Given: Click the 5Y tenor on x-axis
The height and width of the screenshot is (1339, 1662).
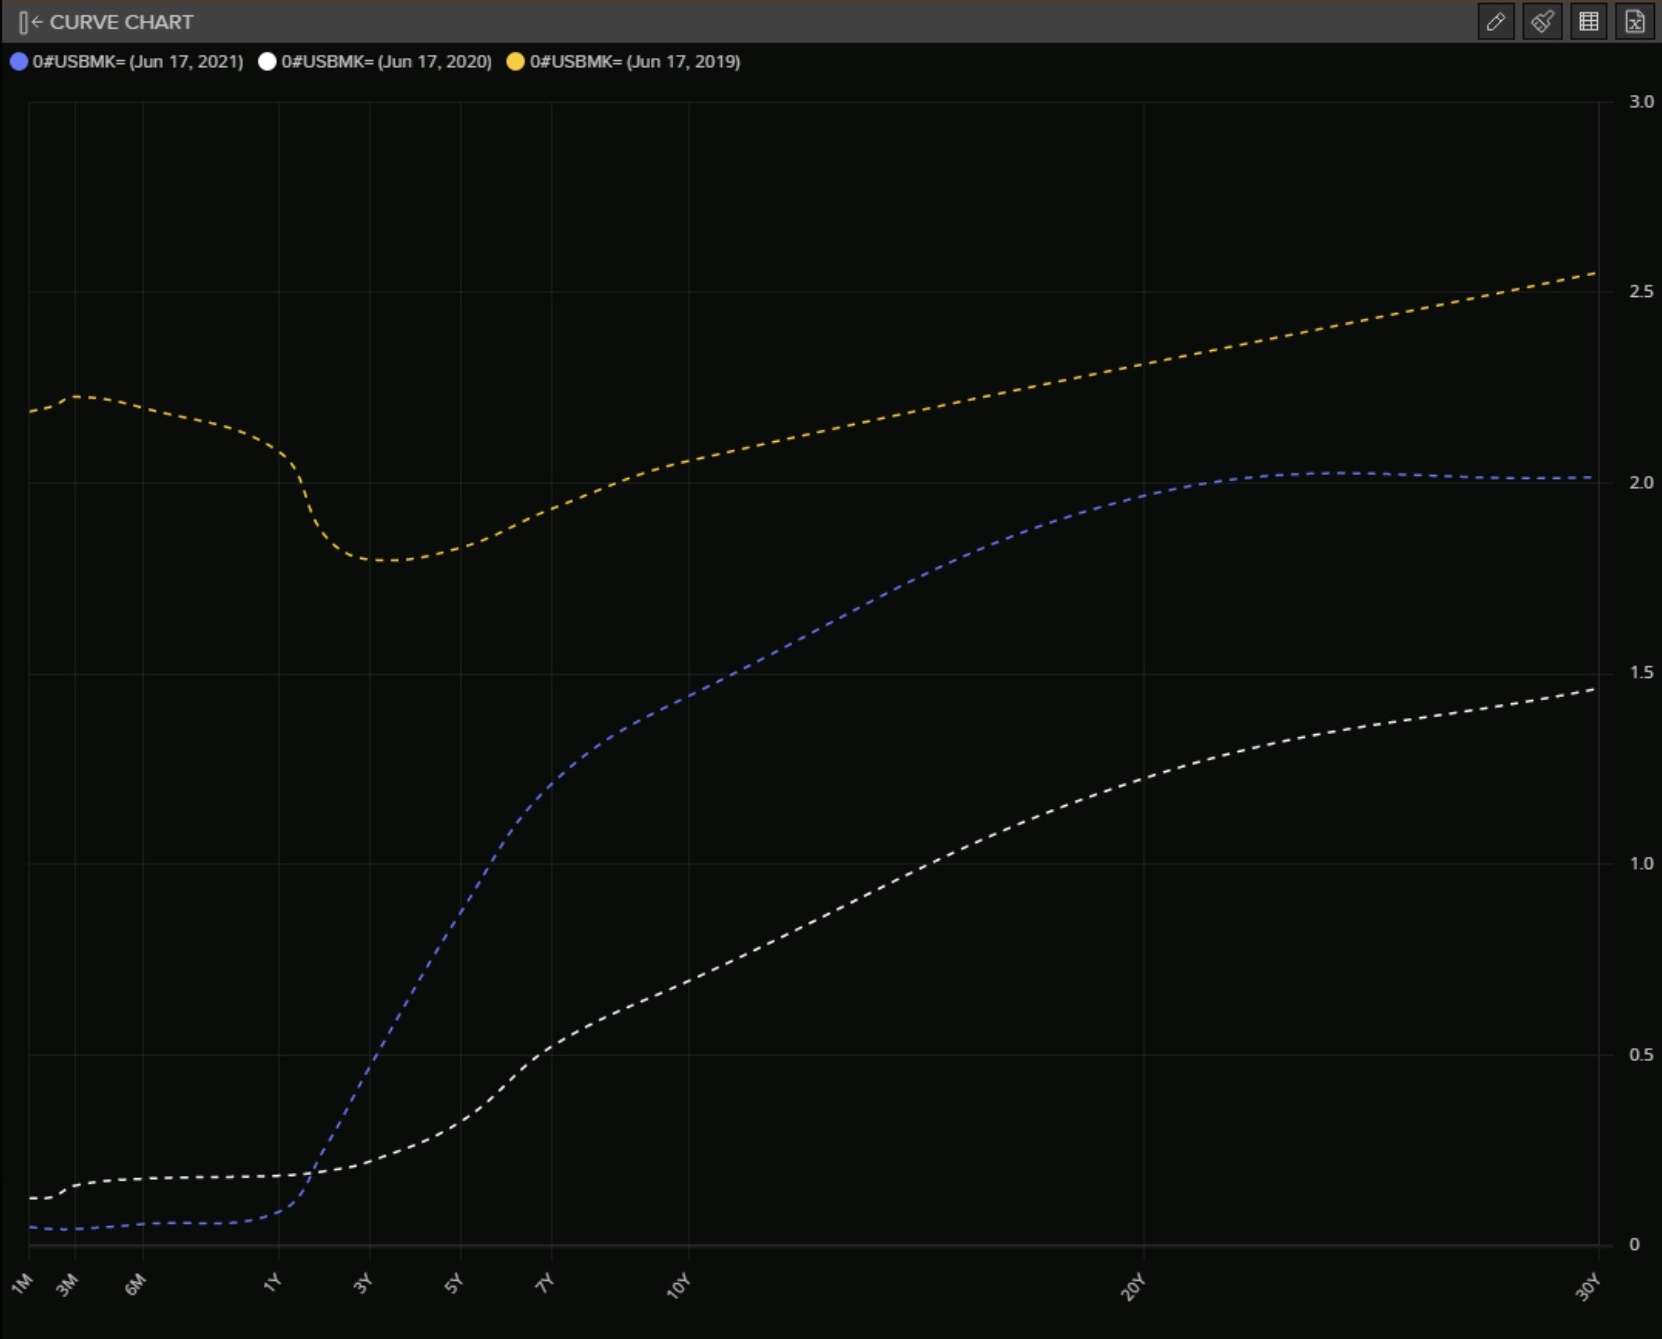Looking at the screenshot, I should [x=454, y=1284].
